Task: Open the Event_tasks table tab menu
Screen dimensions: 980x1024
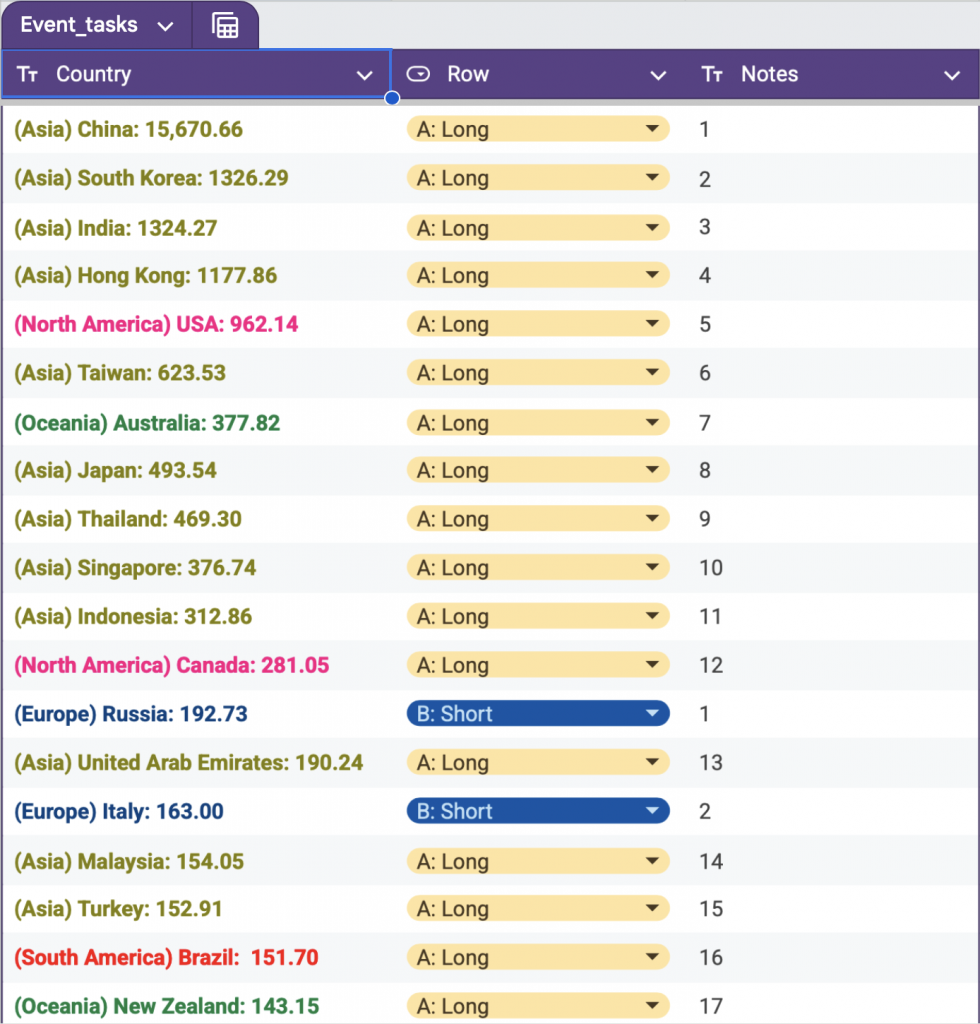Action: [x=166, y=26]
